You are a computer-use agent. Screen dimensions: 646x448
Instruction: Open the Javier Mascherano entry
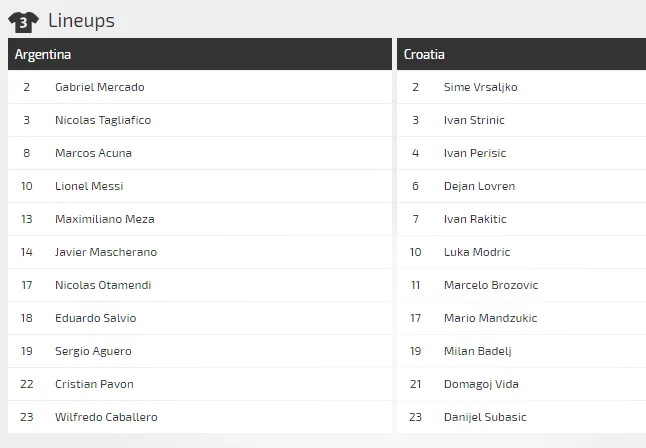pyautogui.click(x=105, y=252)
